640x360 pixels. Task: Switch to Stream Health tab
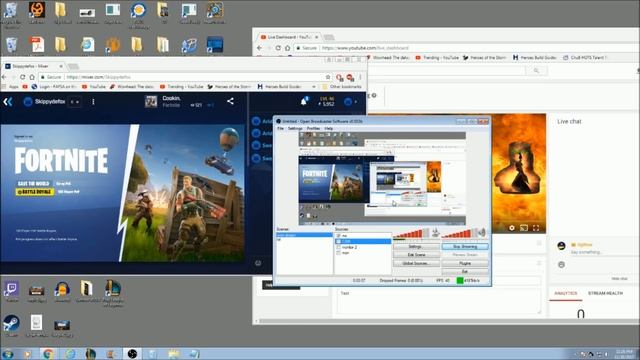pos(605,293)
